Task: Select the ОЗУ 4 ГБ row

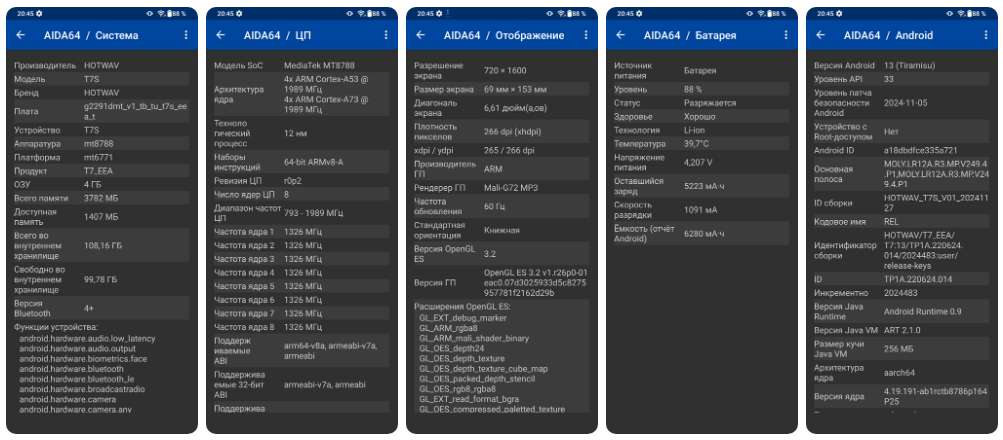Action: coord(101,184)
